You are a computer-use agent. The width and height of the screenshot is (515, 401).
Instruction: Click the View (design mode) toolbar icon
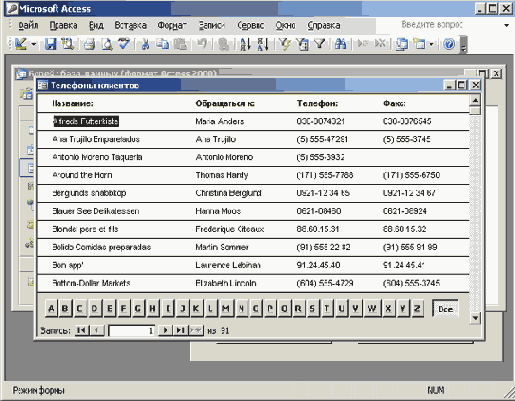click(x=21, y=44)
